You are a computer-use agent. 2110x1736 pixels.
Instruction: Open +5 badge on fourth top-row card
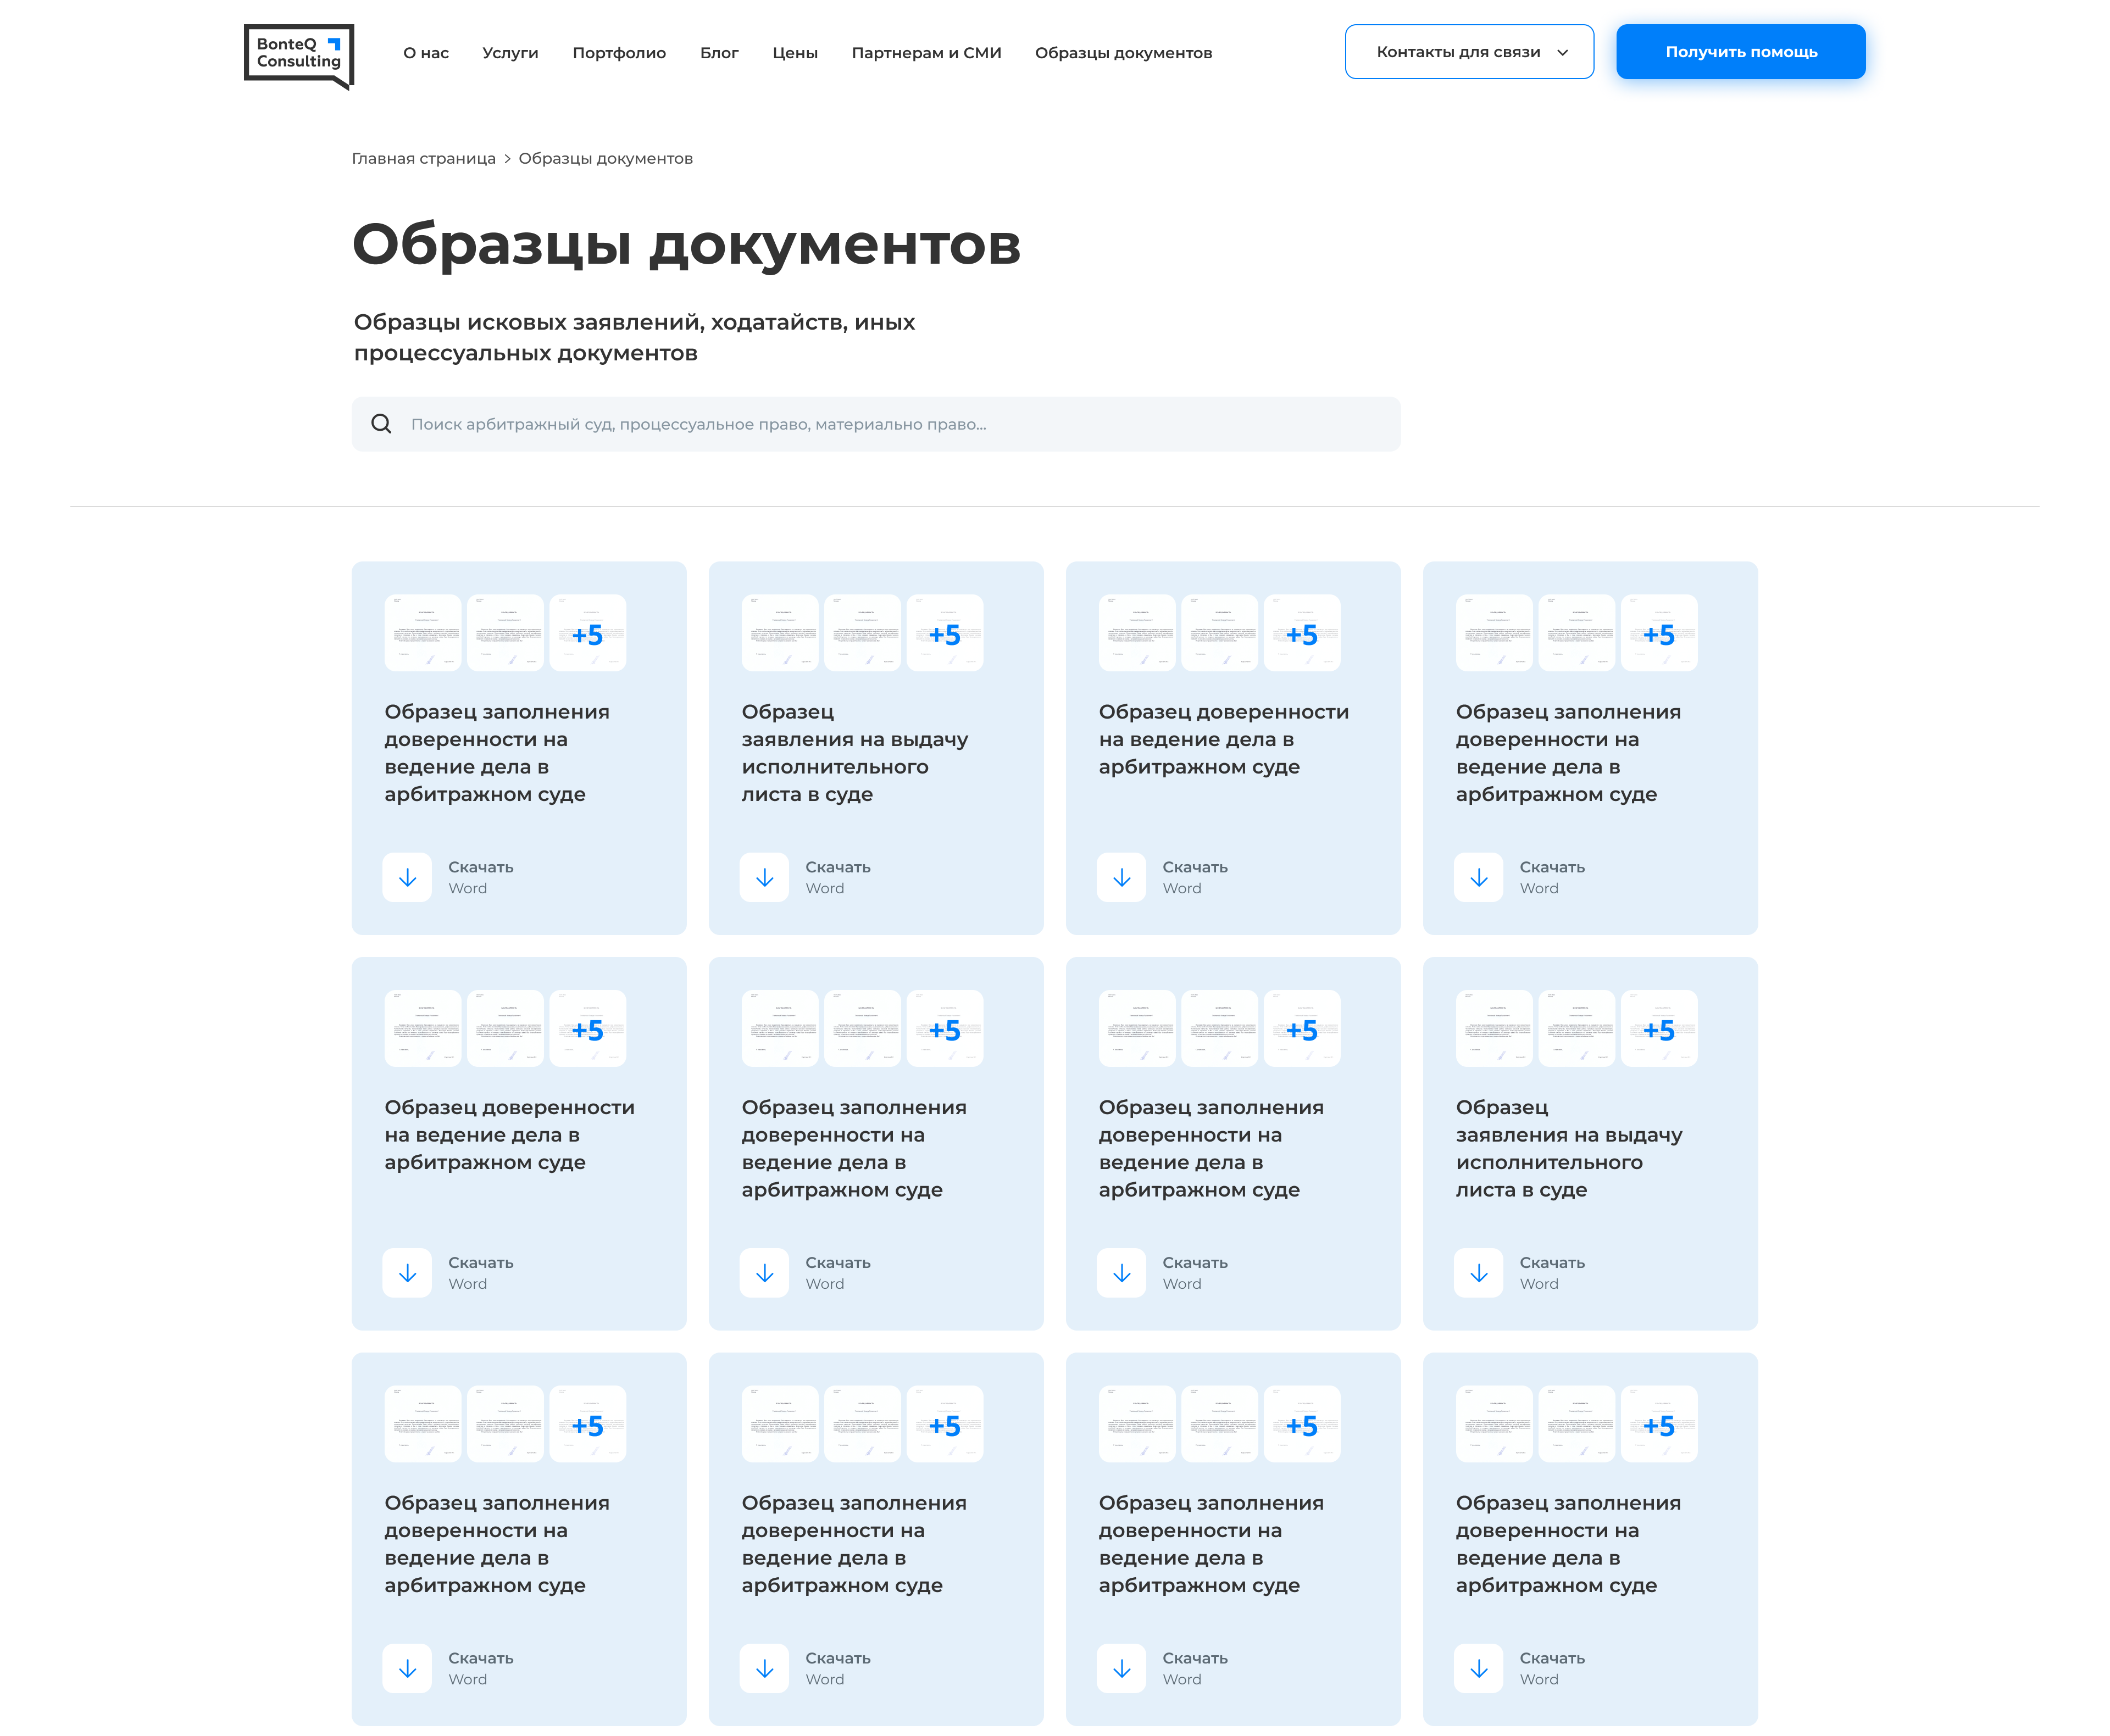(x=1659, y=633)
